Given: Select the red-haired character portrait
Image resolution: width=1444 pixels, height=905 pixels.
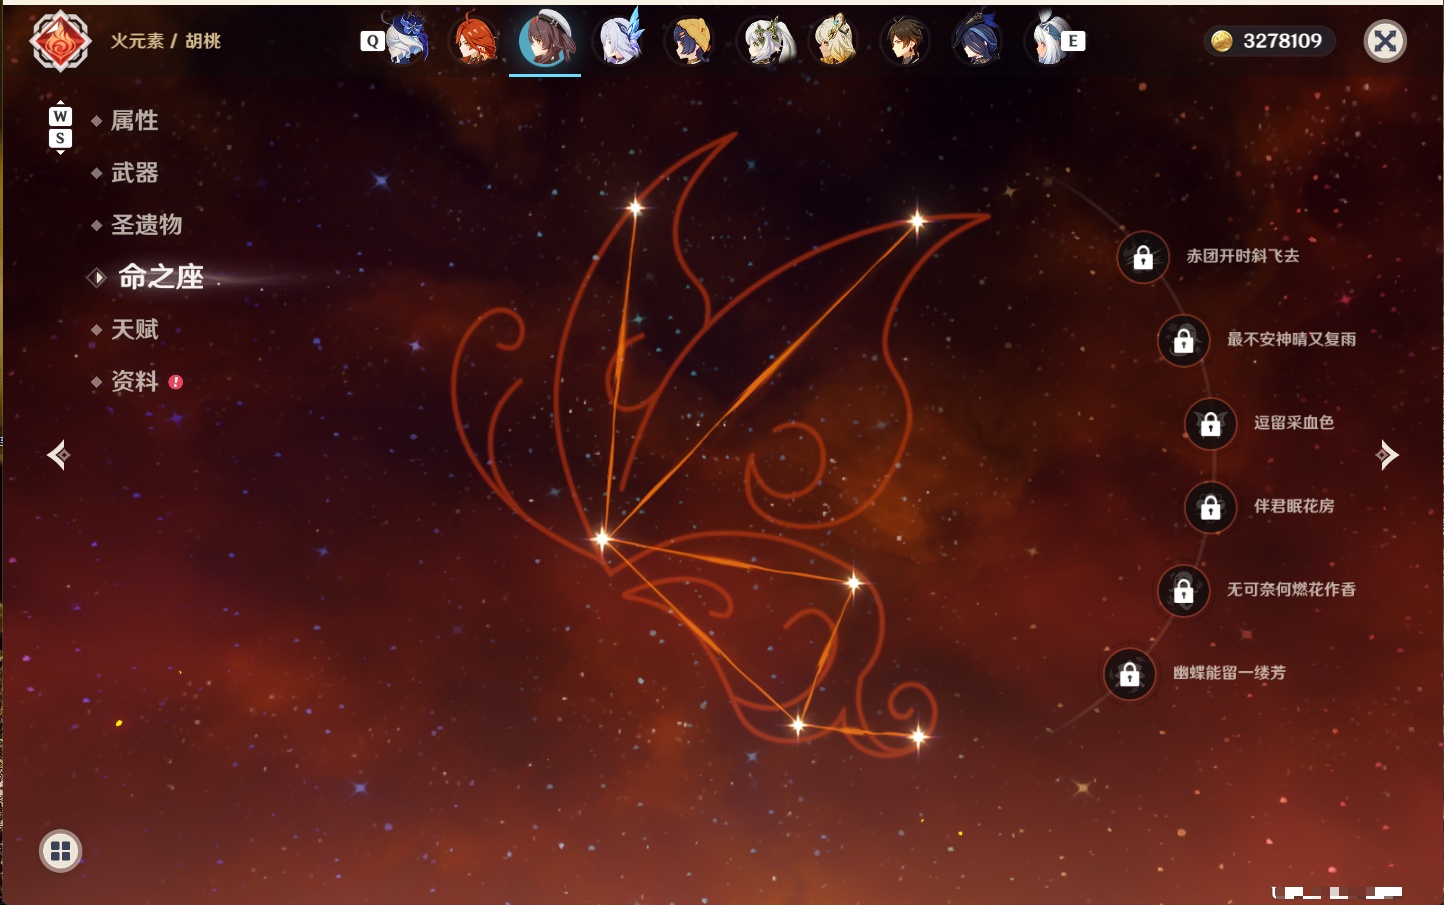Looking at the screenshot, I should [x=474, y=41].
